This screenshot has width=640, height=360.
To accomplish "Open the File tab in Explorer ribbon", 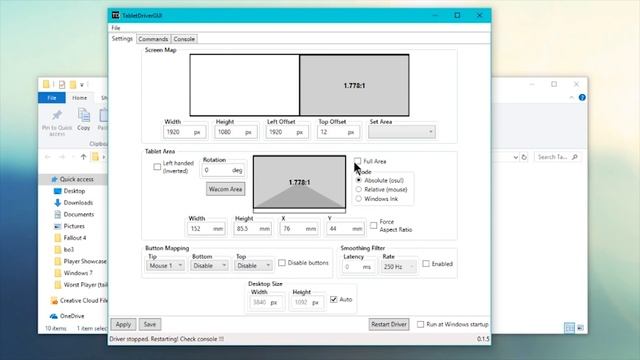I will (51, 98).
